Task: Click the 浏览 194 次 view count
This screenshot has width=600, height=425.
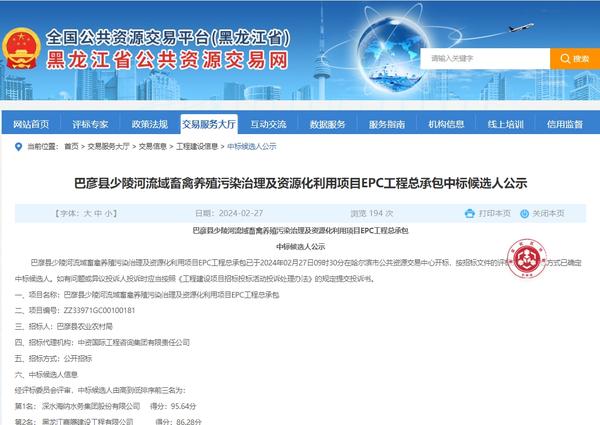Action: pos(372,213)
